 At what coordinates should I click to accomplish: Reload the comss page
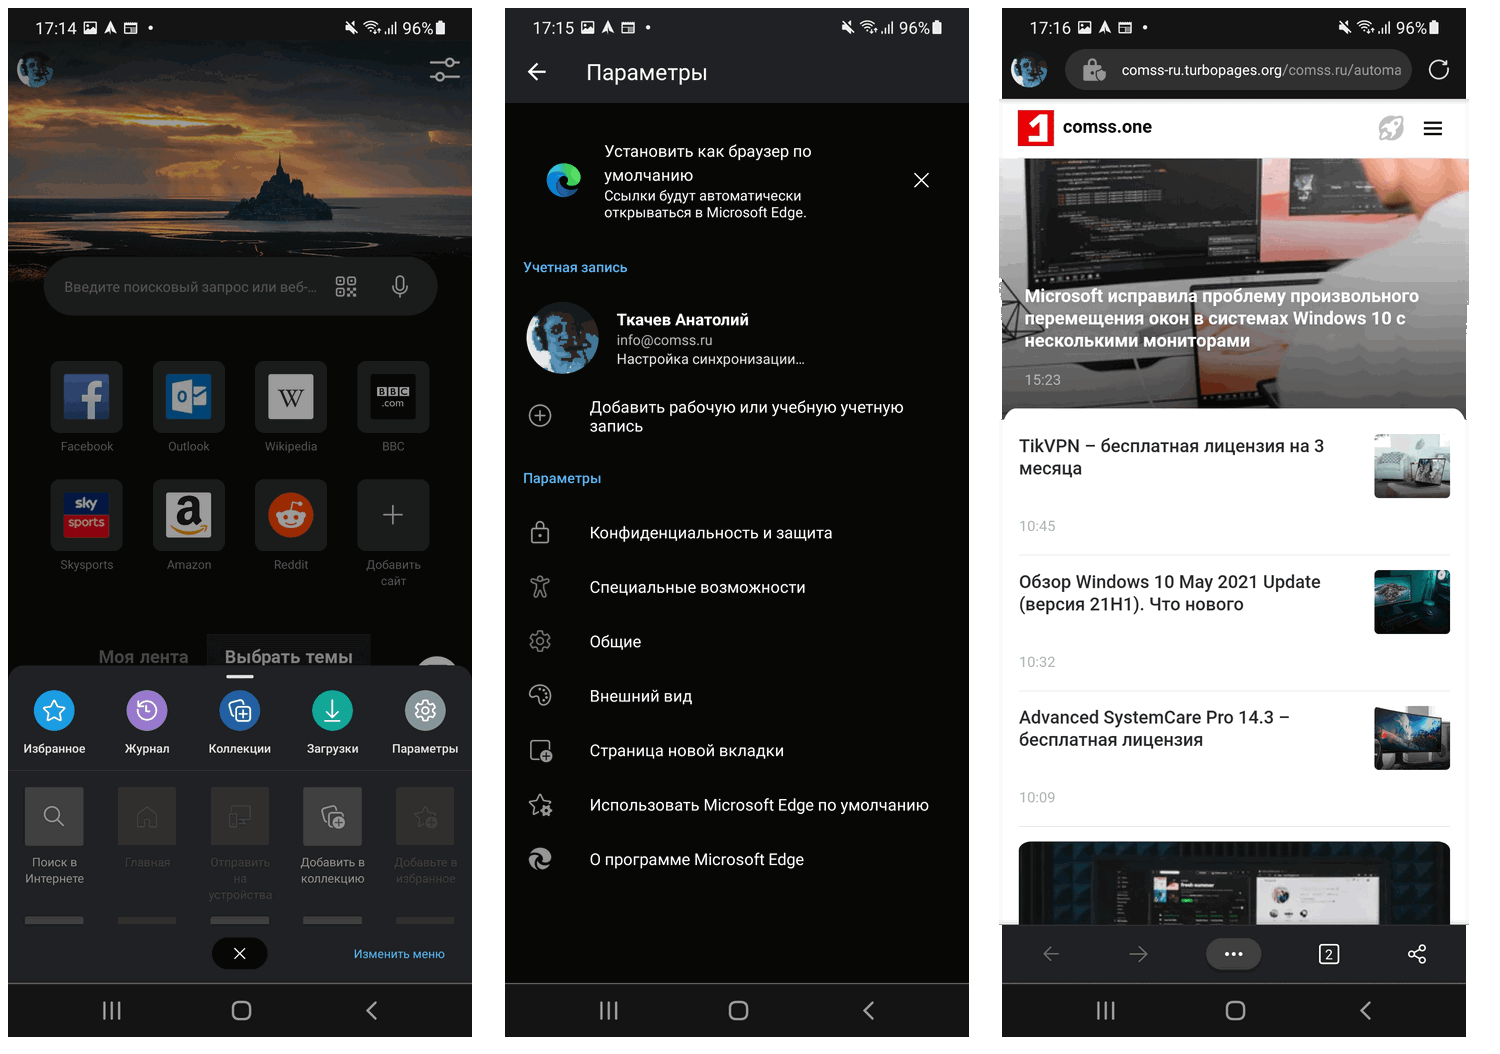pyautogui.click(x=1439, y=70)
